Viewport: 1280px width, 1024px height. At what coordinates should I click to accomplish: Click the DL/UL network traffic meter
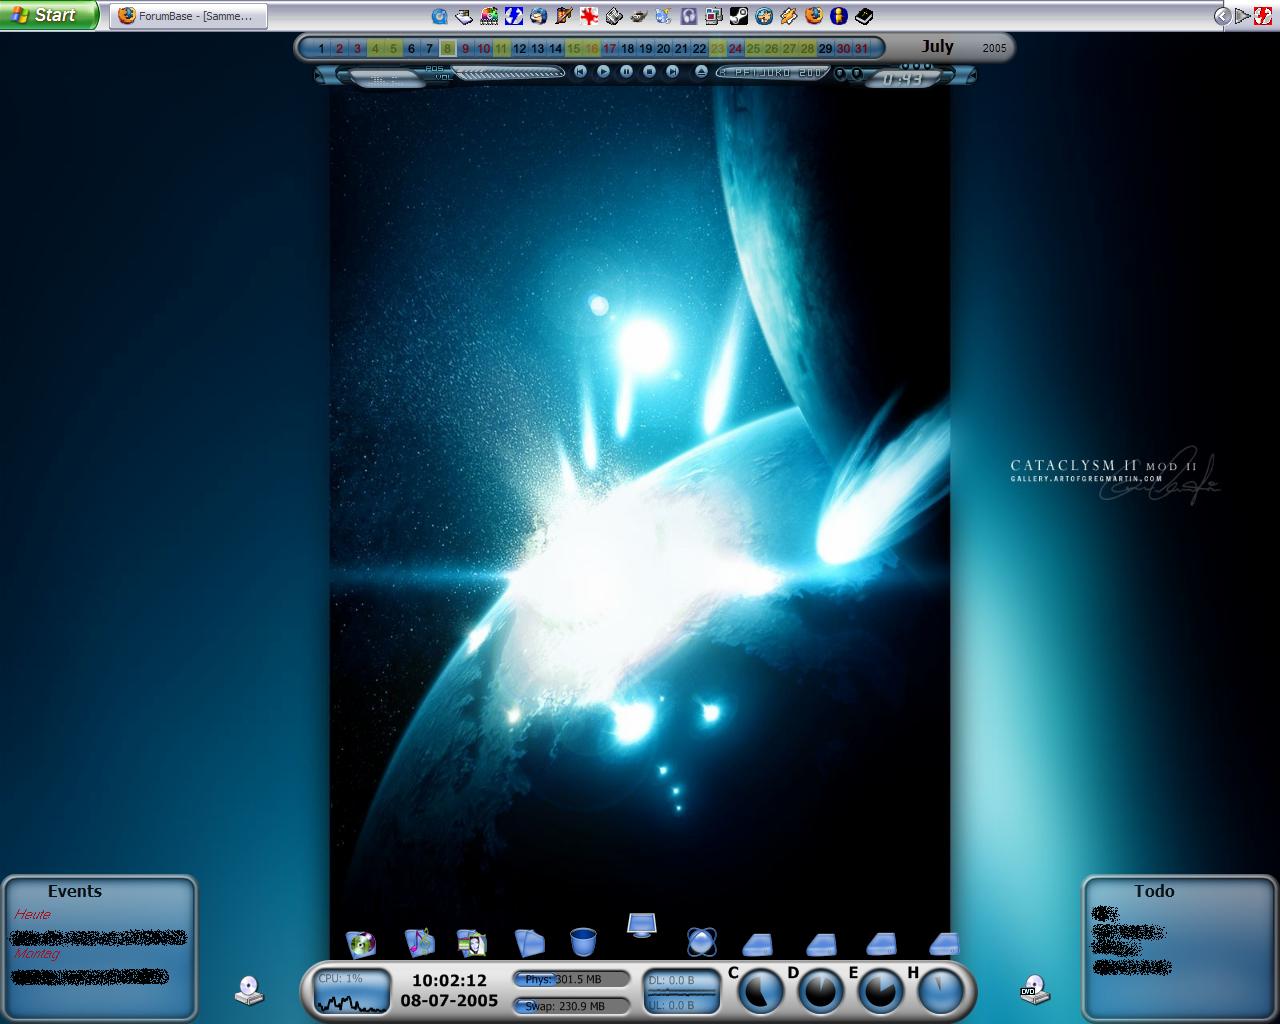click(x=681, y=992)
